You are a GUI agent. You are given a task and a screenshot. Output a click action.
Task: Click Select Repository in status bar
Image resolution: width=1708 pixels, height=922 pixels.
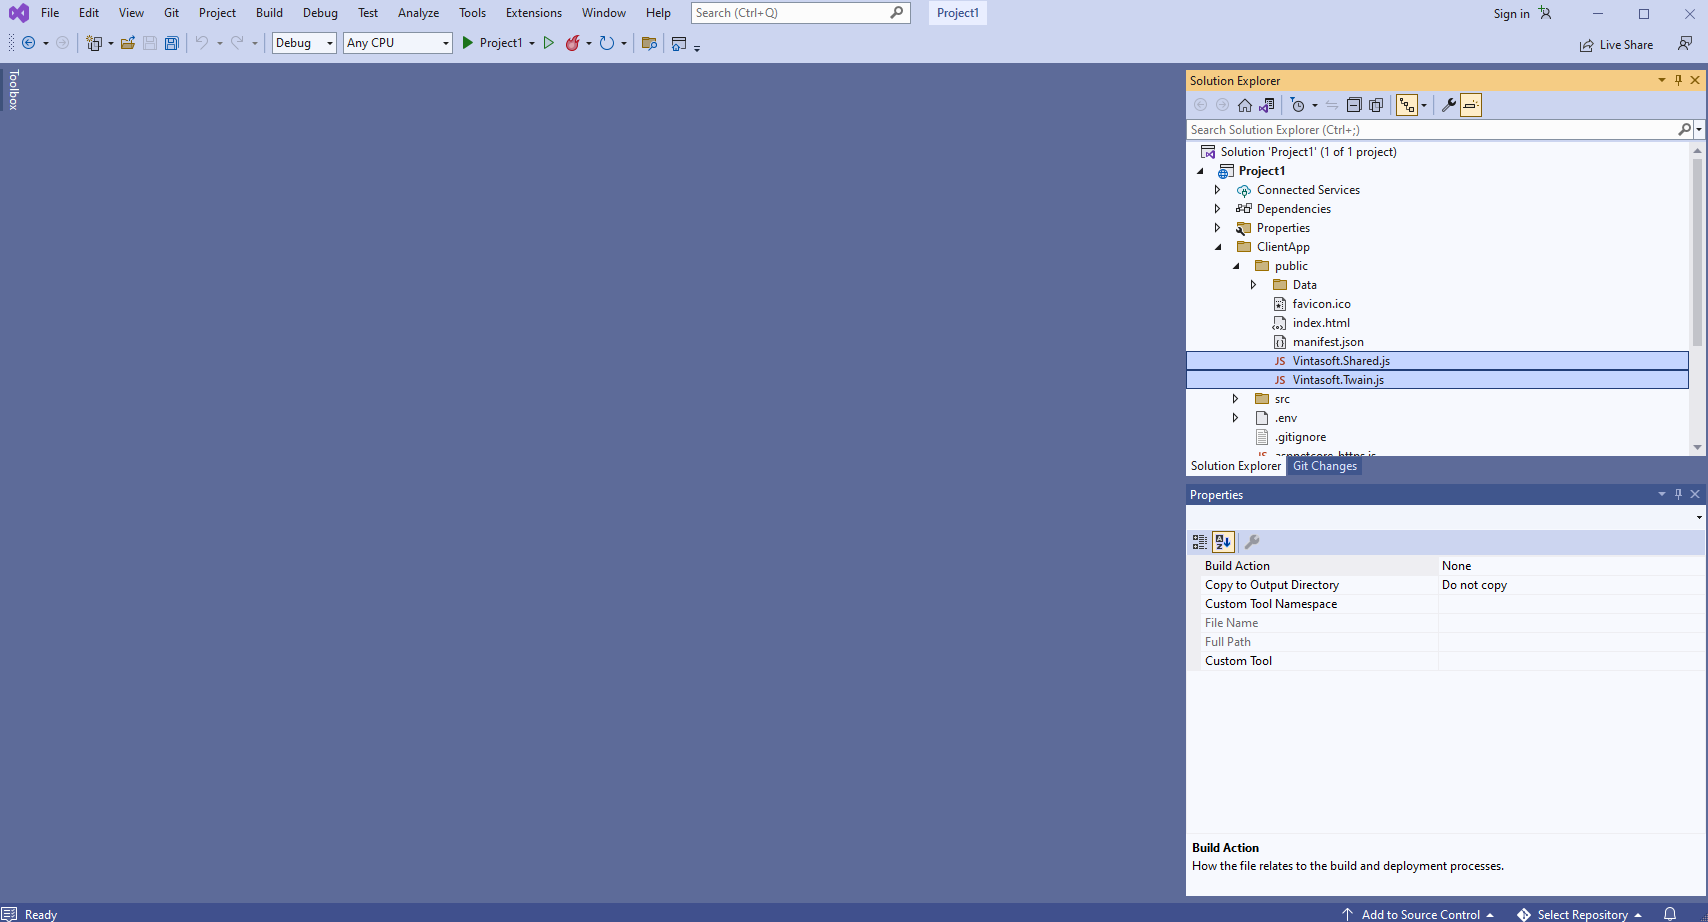(x=1580, y=914)
